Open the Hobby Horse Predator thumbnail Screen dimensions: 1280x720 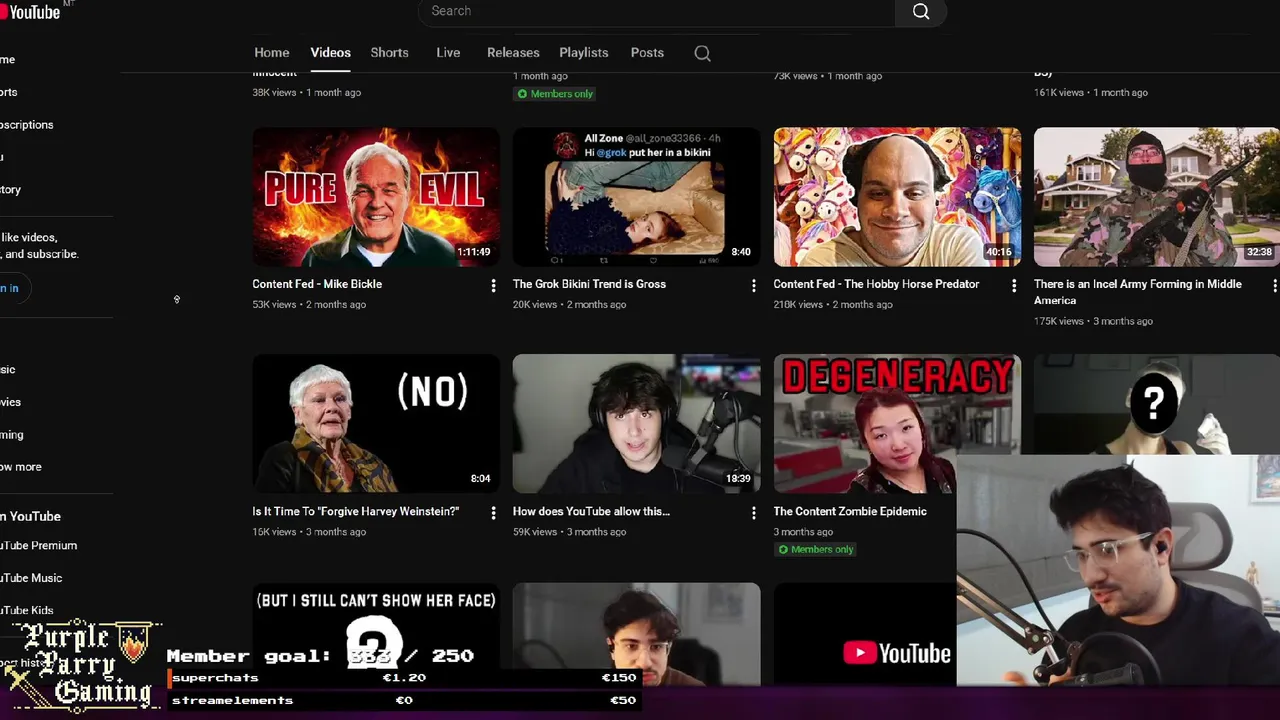click(897, 197)
